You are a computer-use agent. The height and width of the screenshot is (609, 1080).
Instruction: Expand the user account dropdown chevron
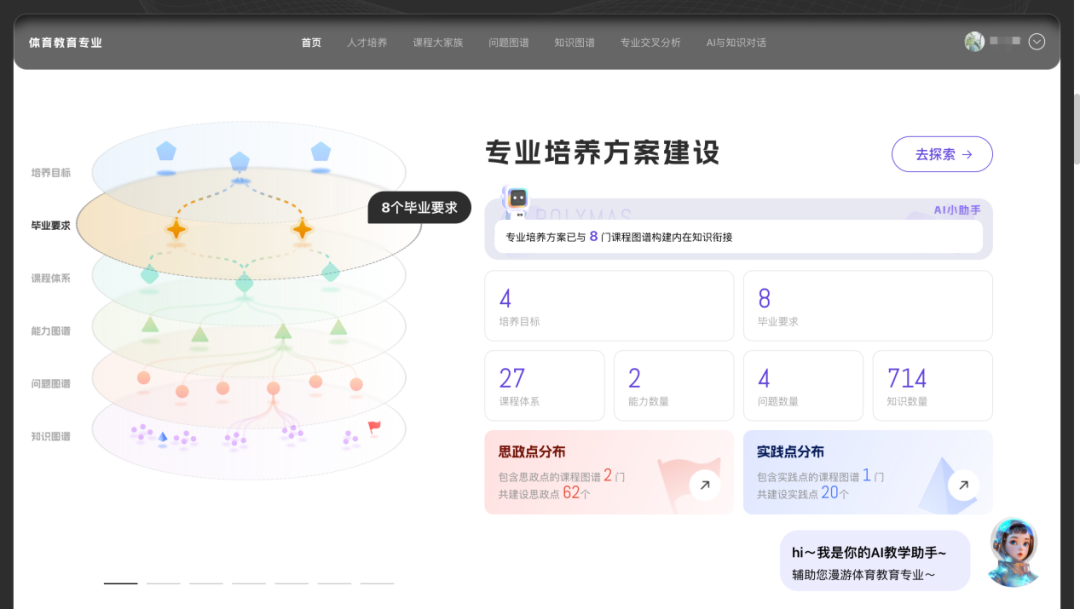pos(1037,42)
